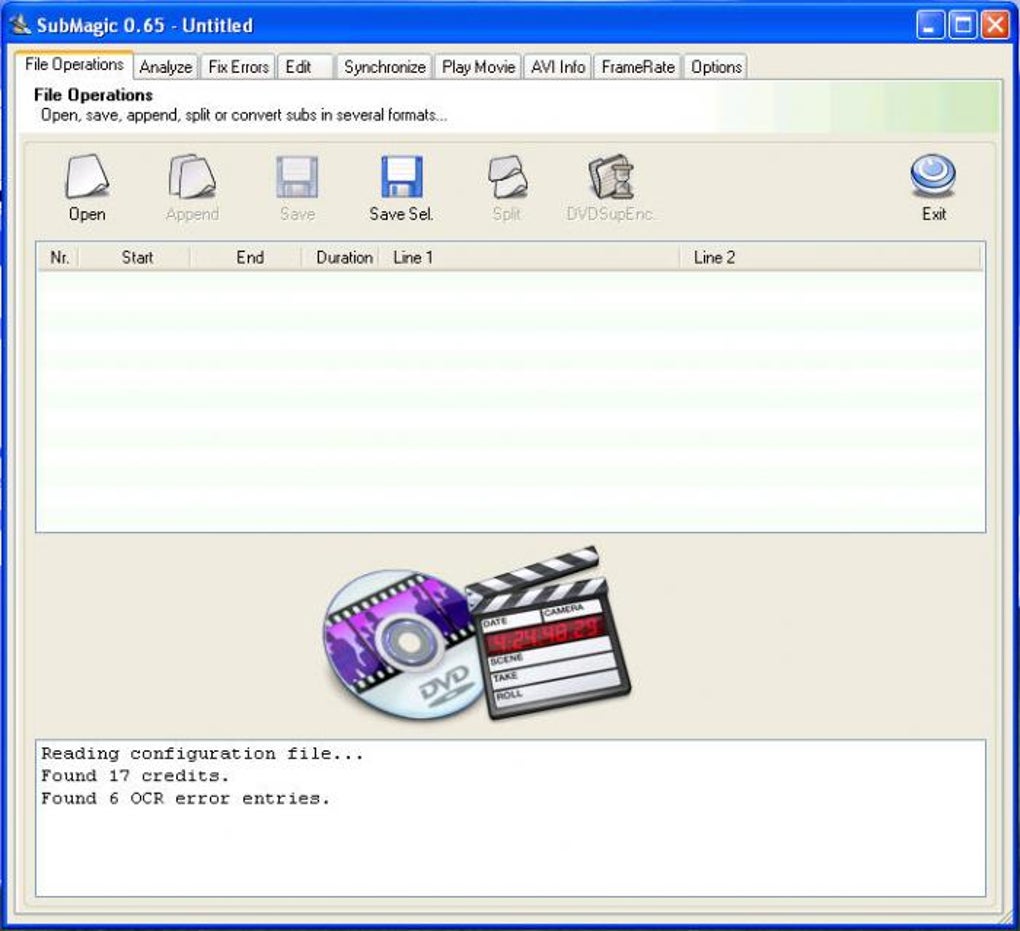Screen dimensions: 1020x931
Task: Click the Save floppy disk icon
Action: pos(297,176)
